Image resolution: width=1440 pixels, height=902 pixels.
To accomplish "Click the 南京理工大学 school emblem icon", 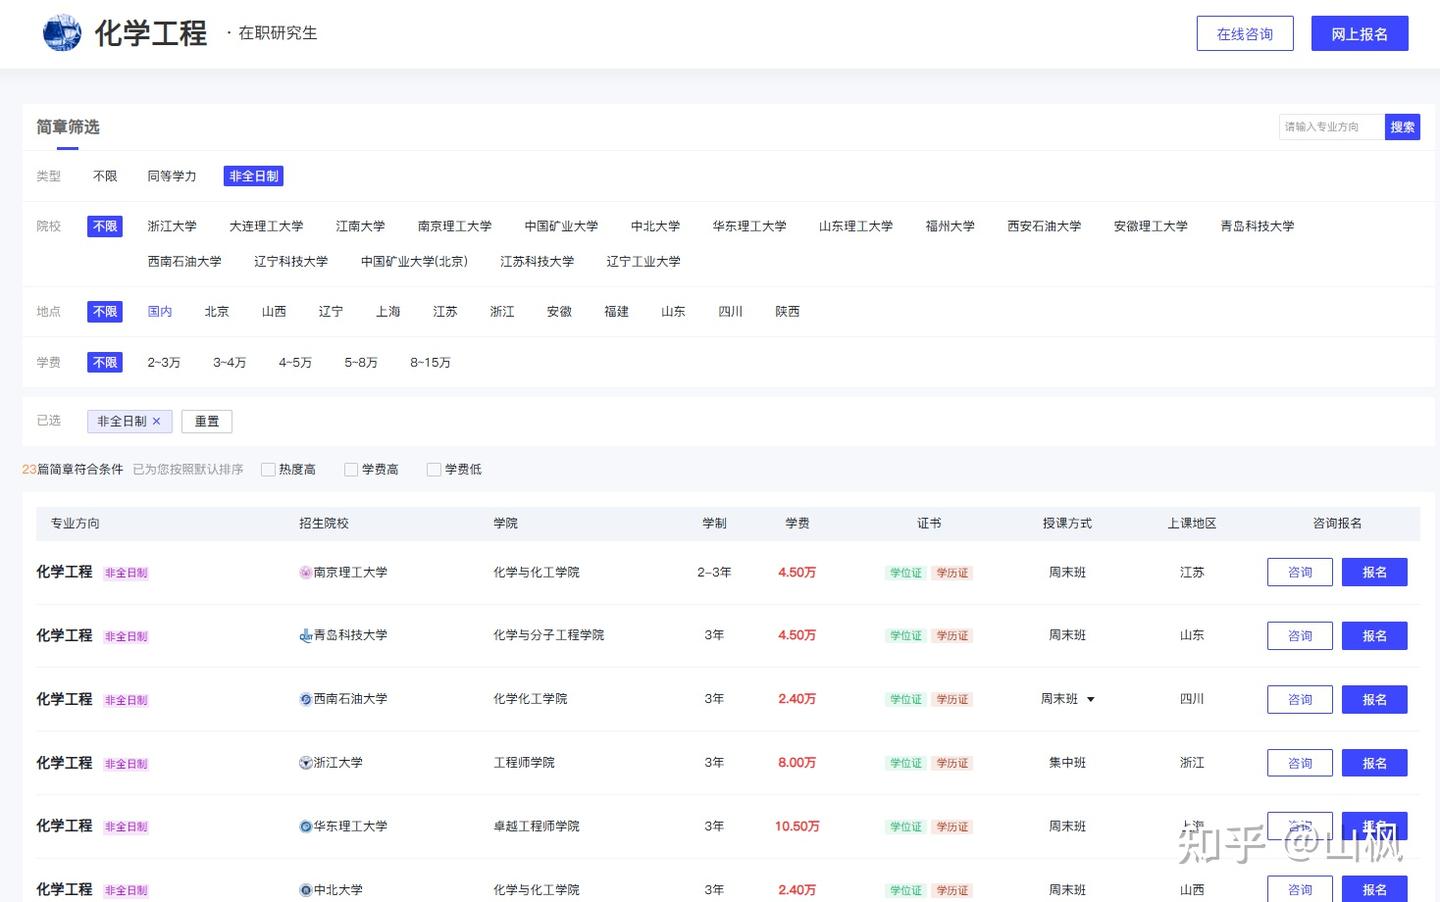I will point(306,573).
